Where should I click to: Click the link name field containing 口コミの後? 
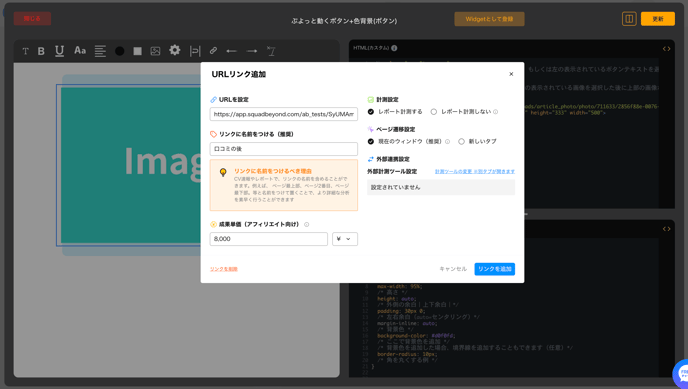283,149
